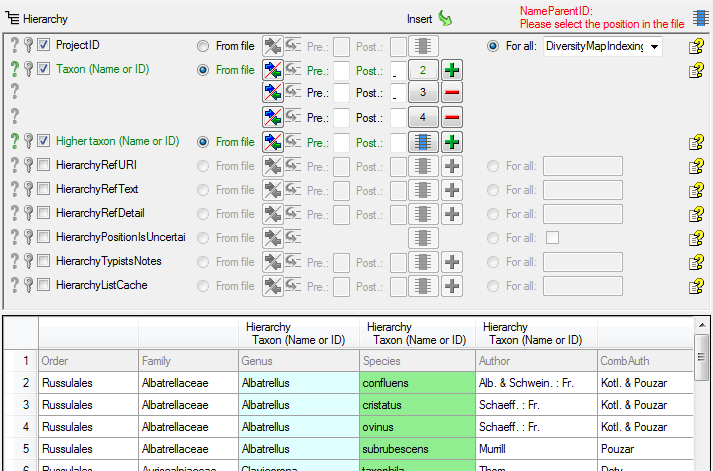Click the Pre. text field for Taxon
Screen dimensions: 713x471
point(341,70)
